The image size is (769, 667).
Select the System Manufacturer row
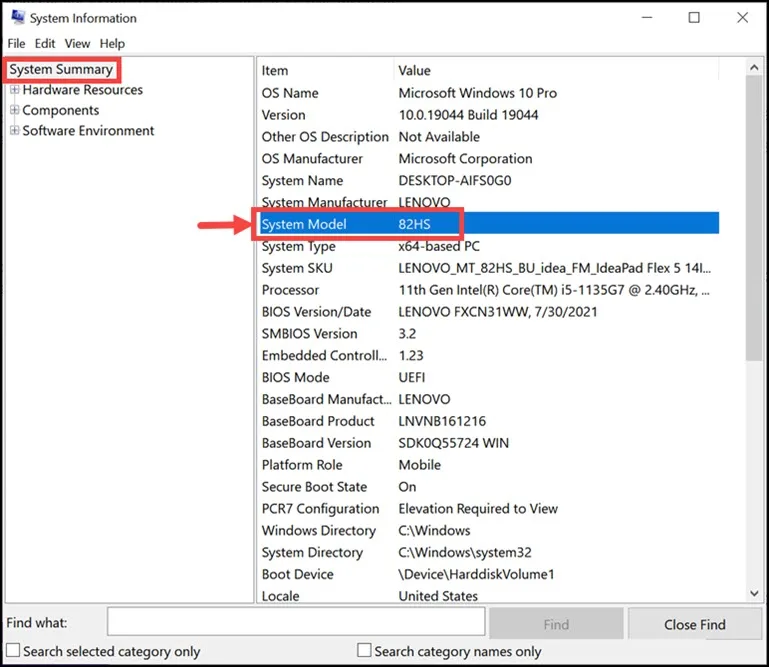click(x=488, y=202)
